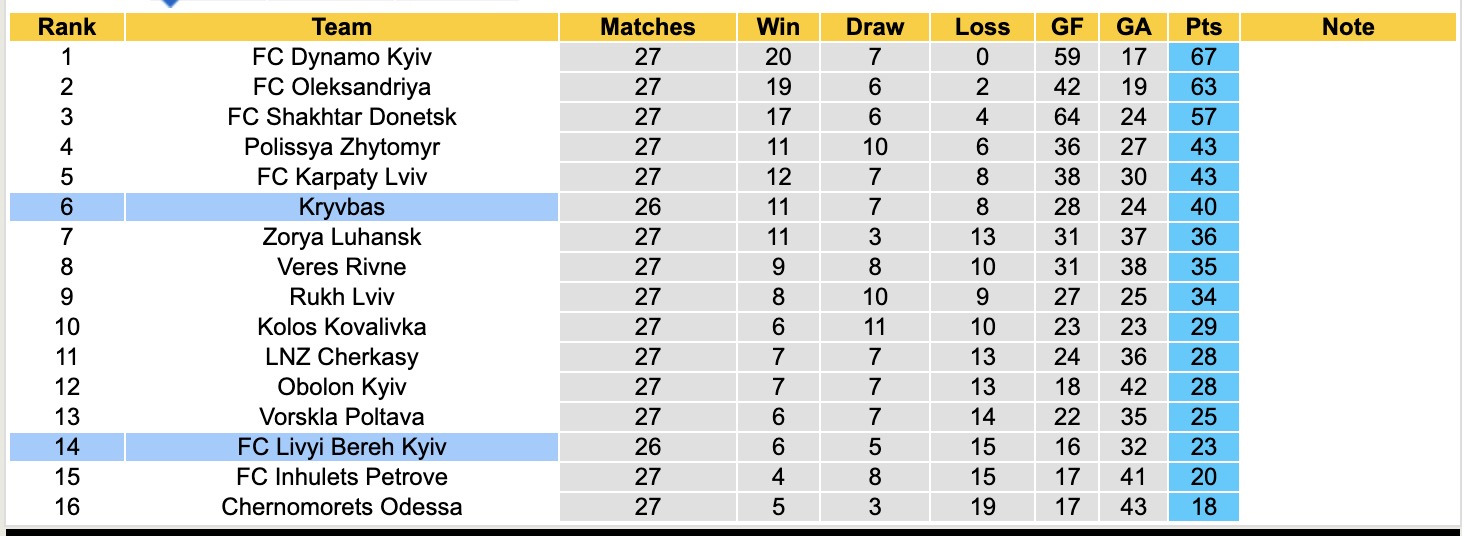Select the highlighted Kryvbas team row
The height and width of the screenshot is (536, 1462).
click(x=342, y=207)
